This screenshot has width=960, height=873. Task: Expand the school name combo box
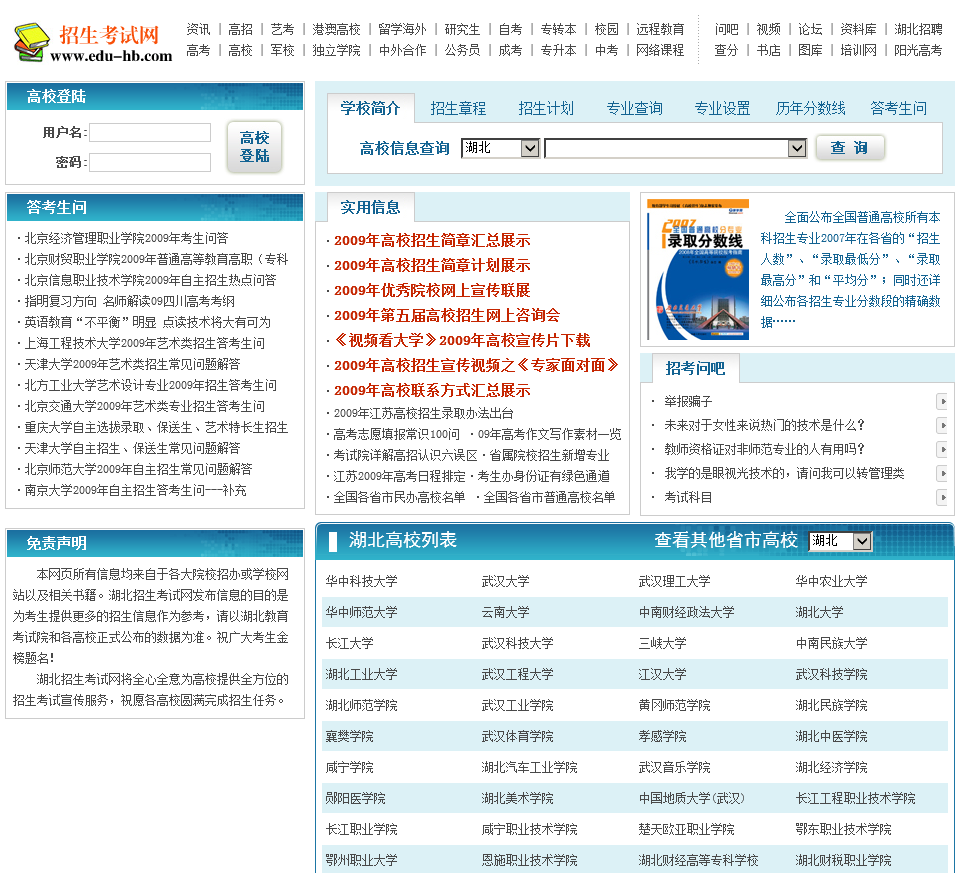(x=675, y=148)
